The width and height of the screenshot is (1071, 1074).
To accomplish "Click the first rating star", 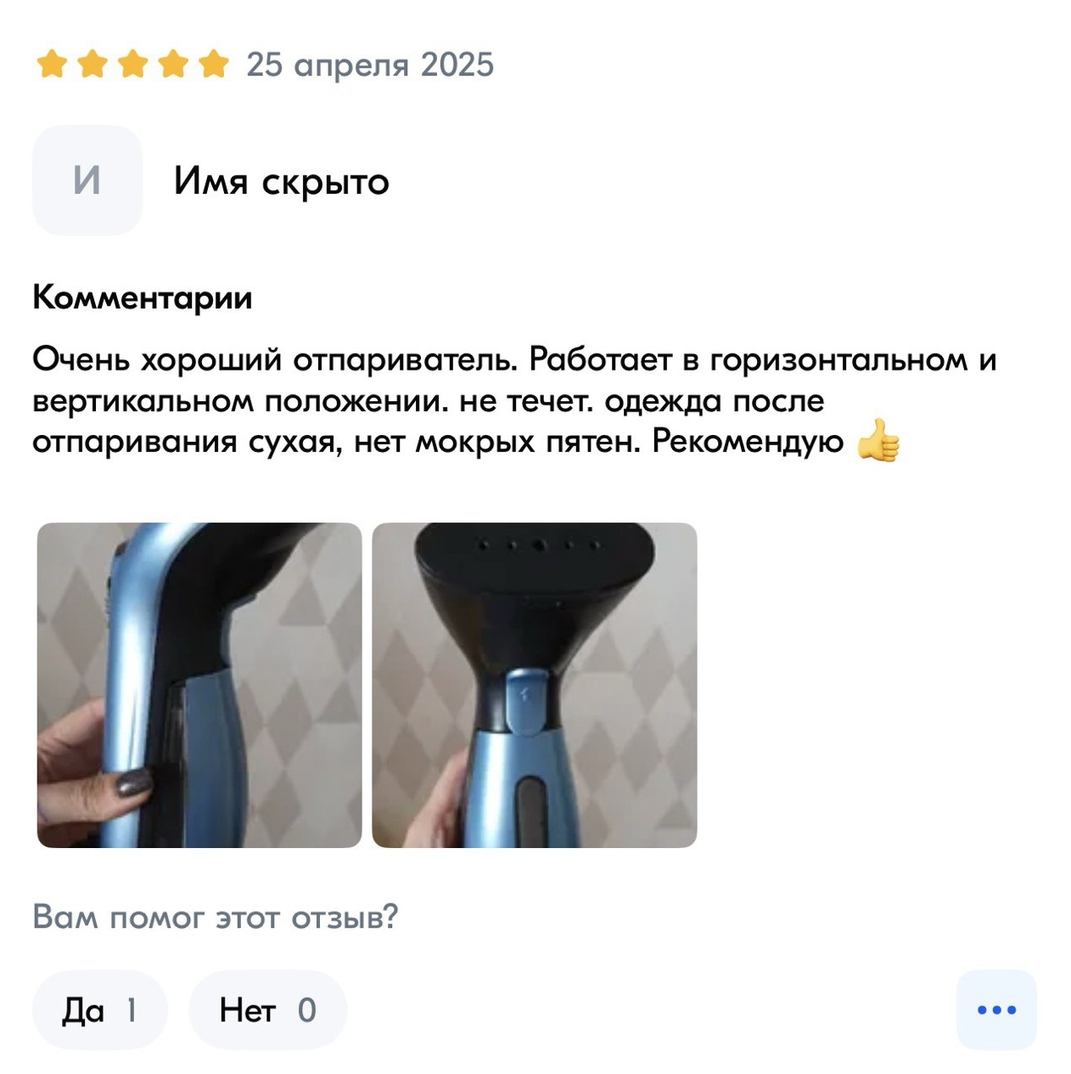I will coord(52,64).
